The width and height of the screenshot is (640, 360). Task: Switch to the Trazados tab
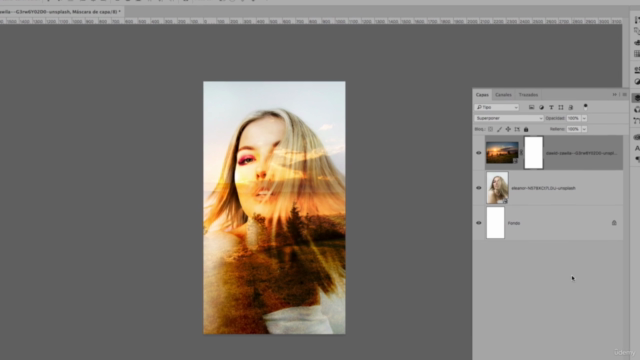click(x=529, y=95)
